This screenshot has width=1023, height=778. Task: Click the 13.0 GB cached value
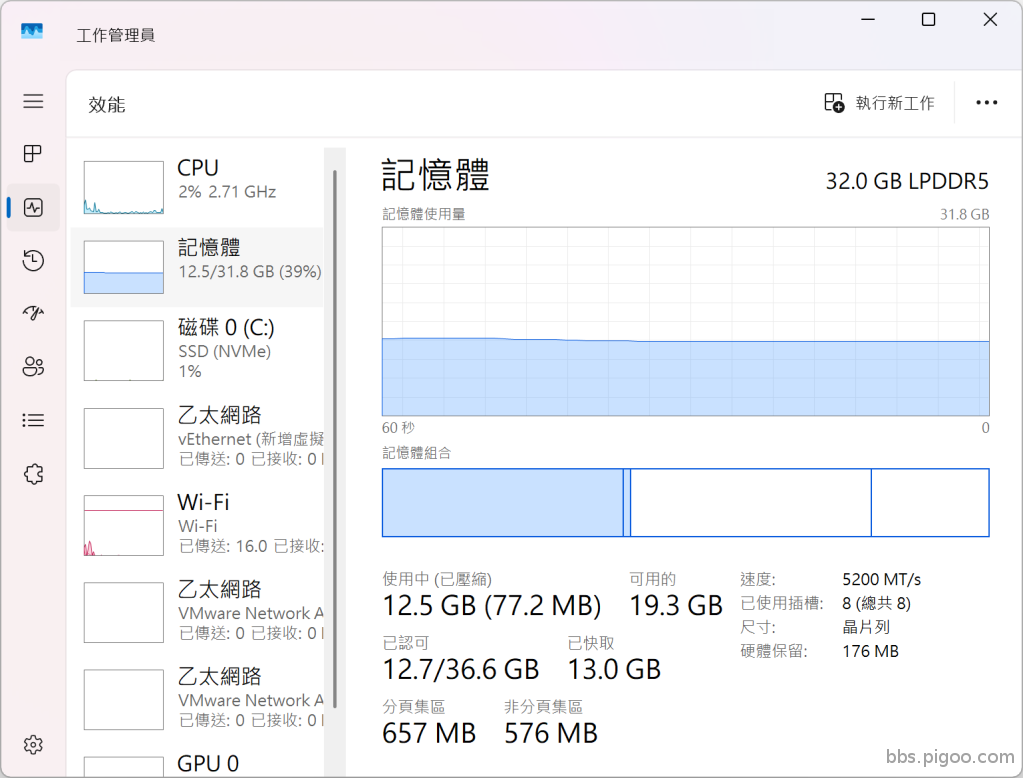[x=614, y=670]
